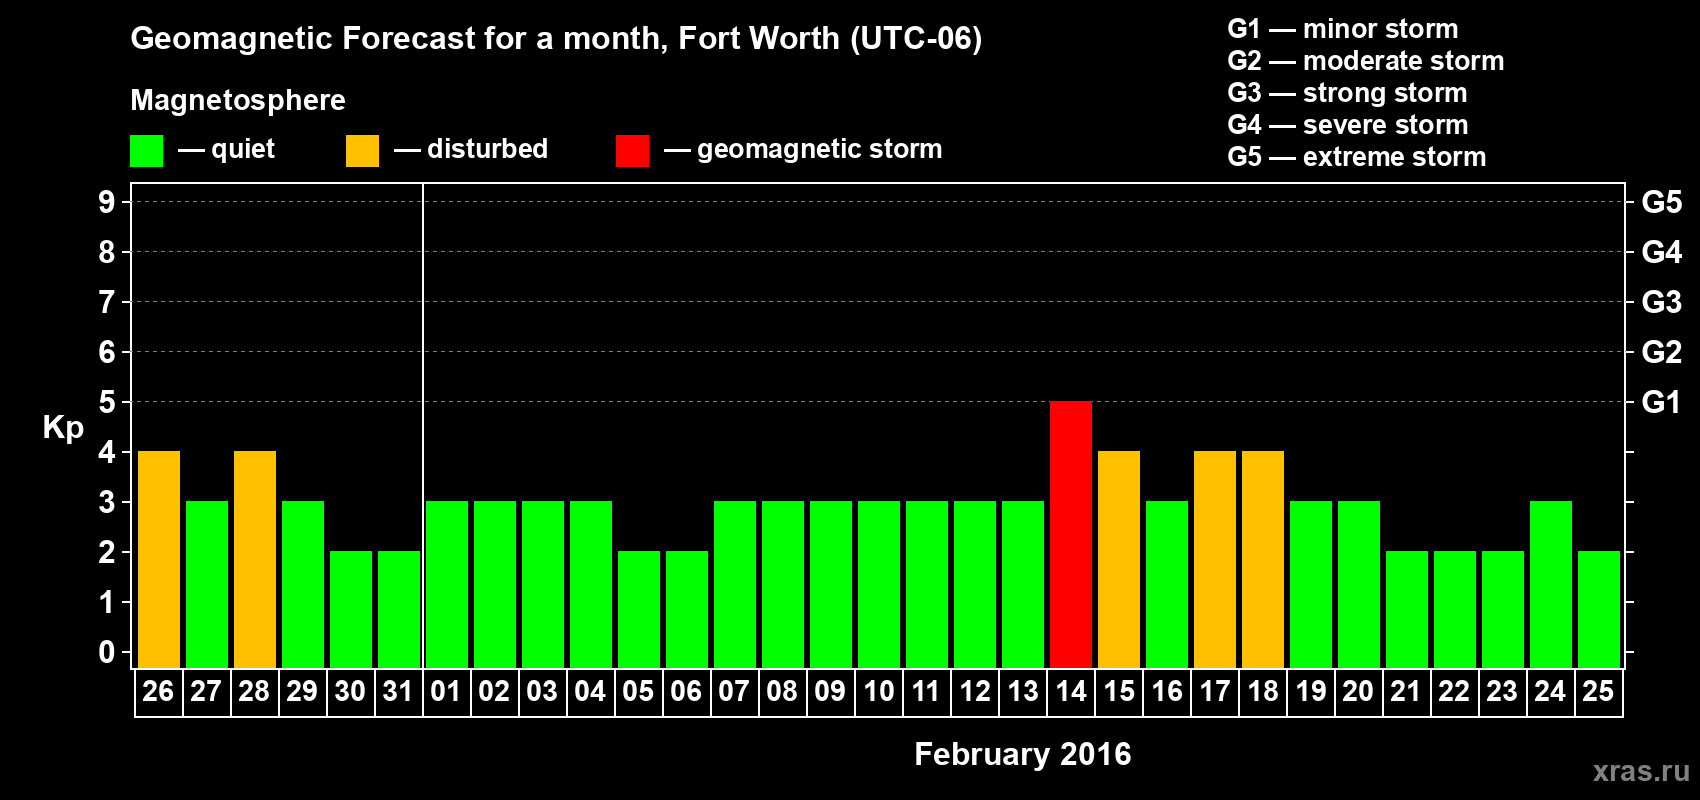Viewport: 1700px width, 800px height.
Task: Click the G3 label on right axis
Action: (x=1661, y=302)
